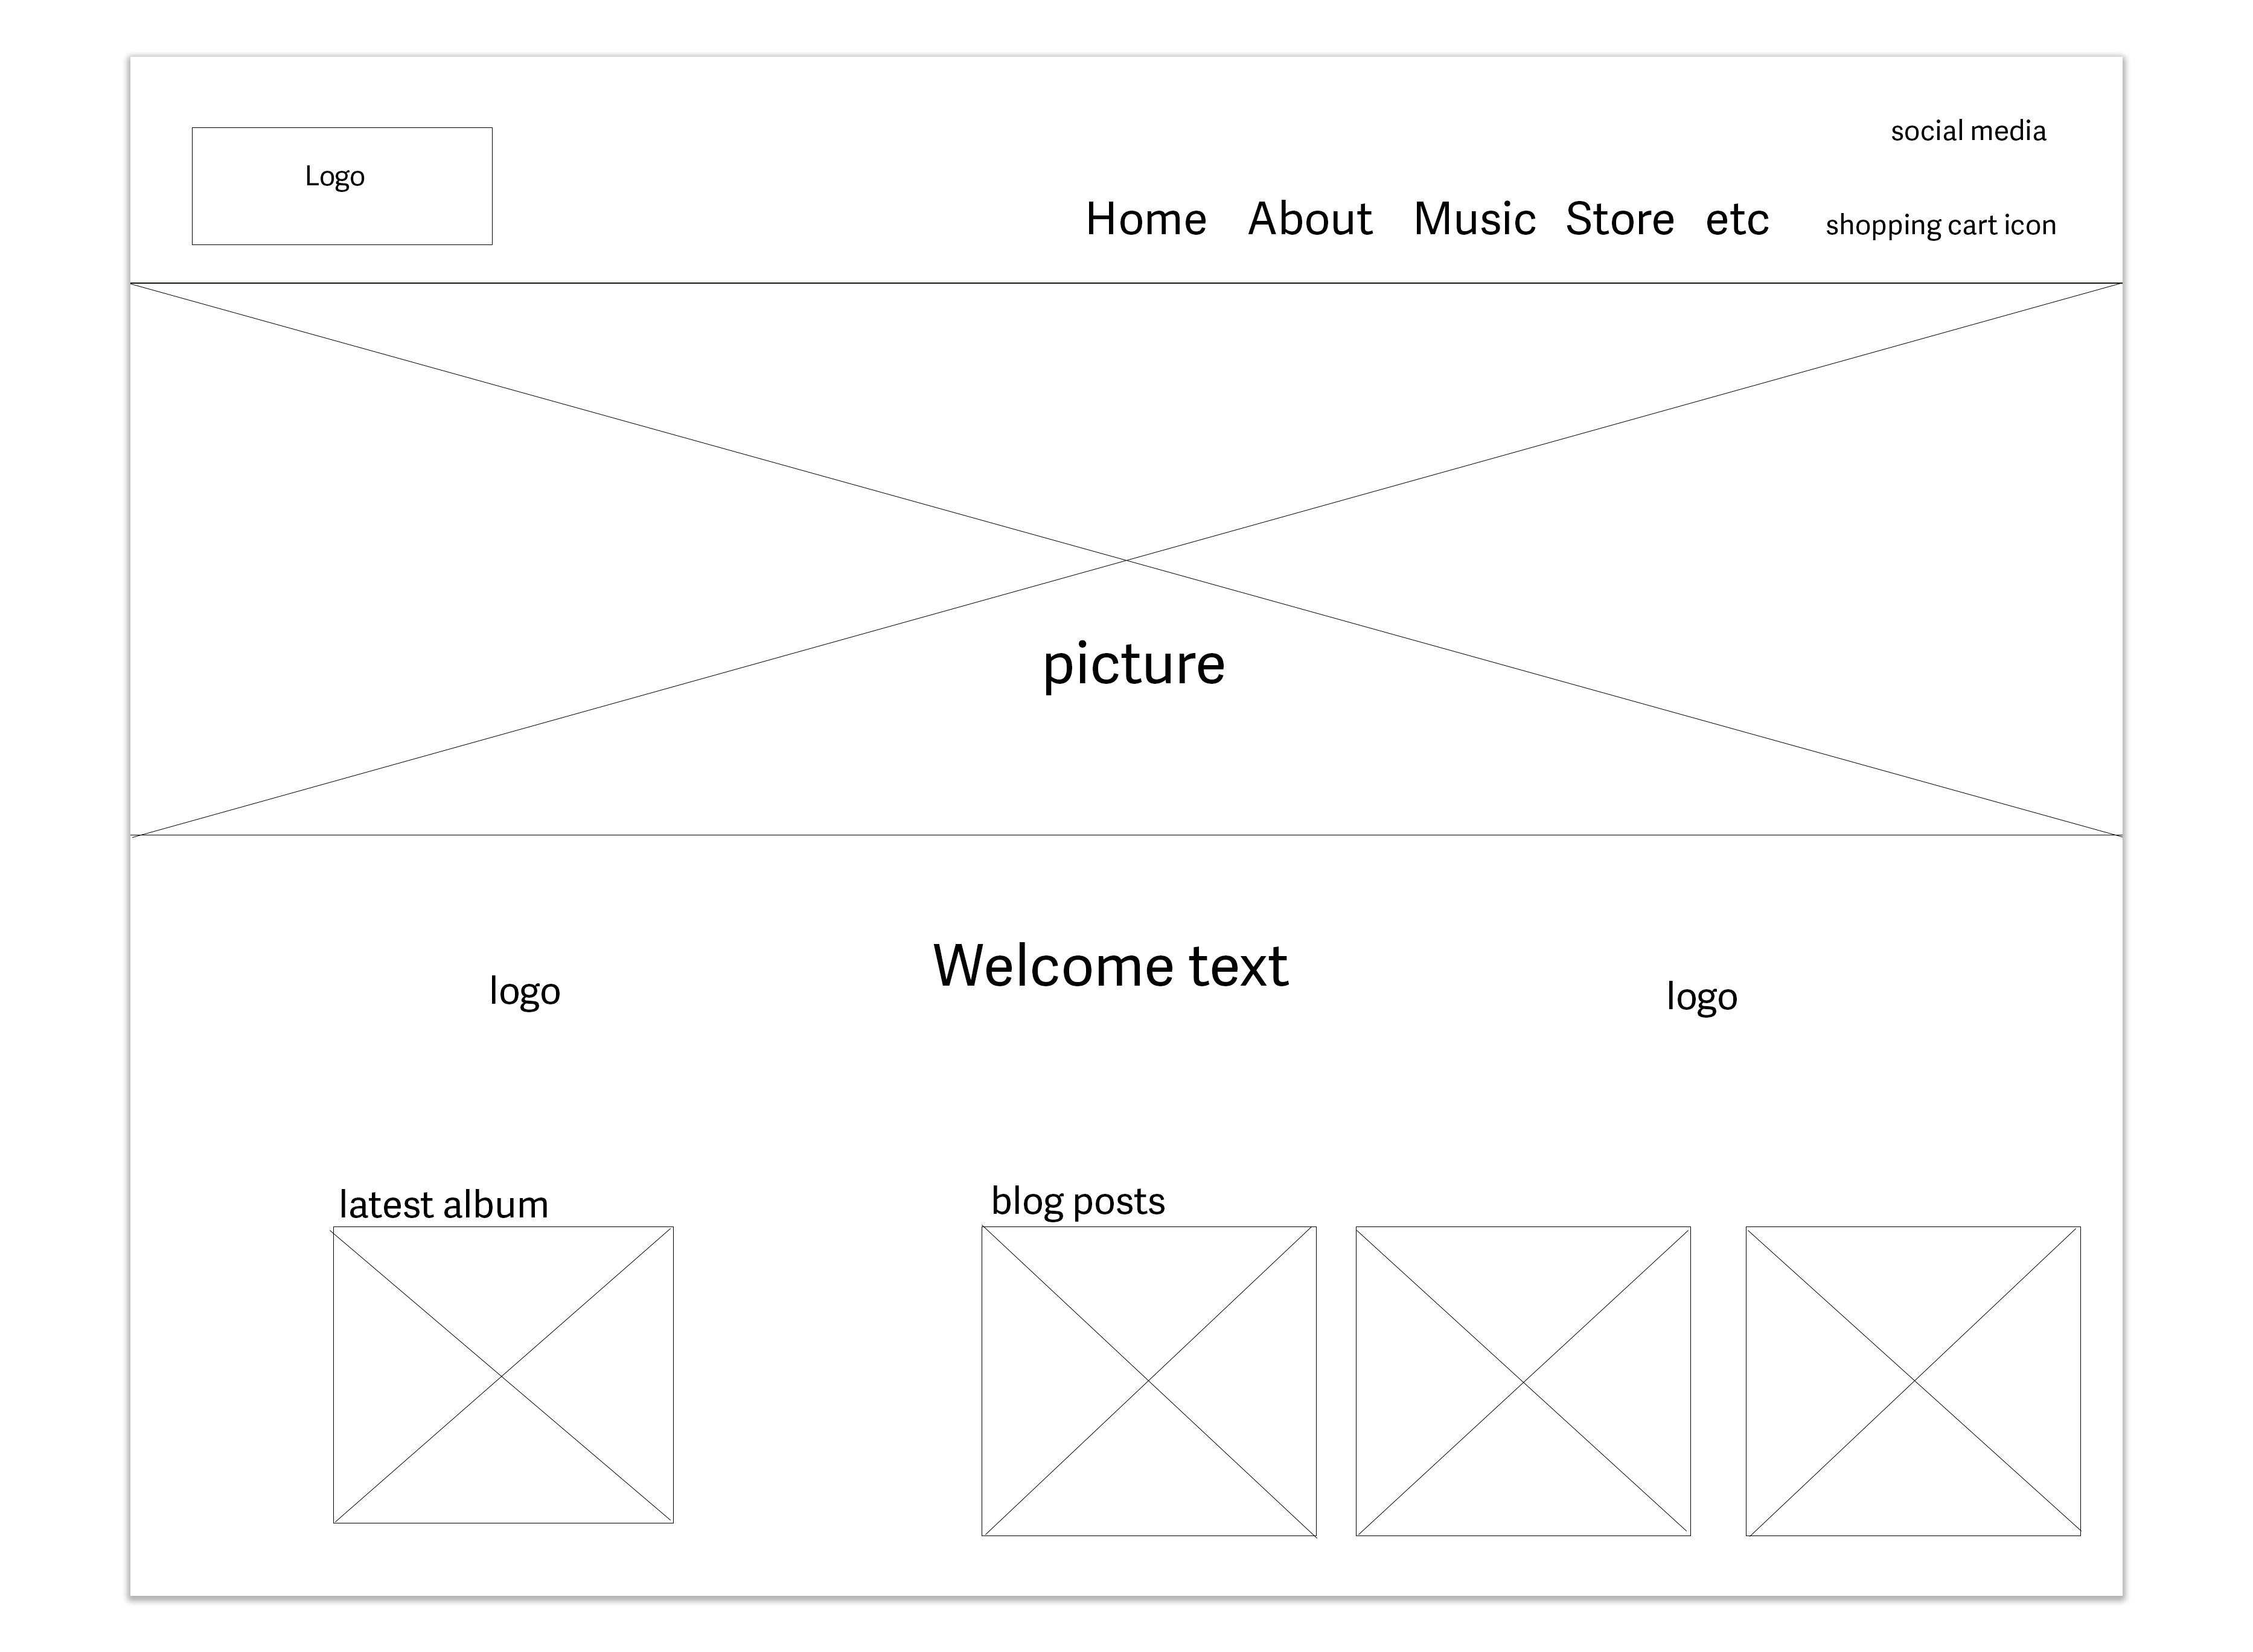This screenshot has width=2253, height=1652.
Task: Click the Welcome text heading
Action: 1110,966
